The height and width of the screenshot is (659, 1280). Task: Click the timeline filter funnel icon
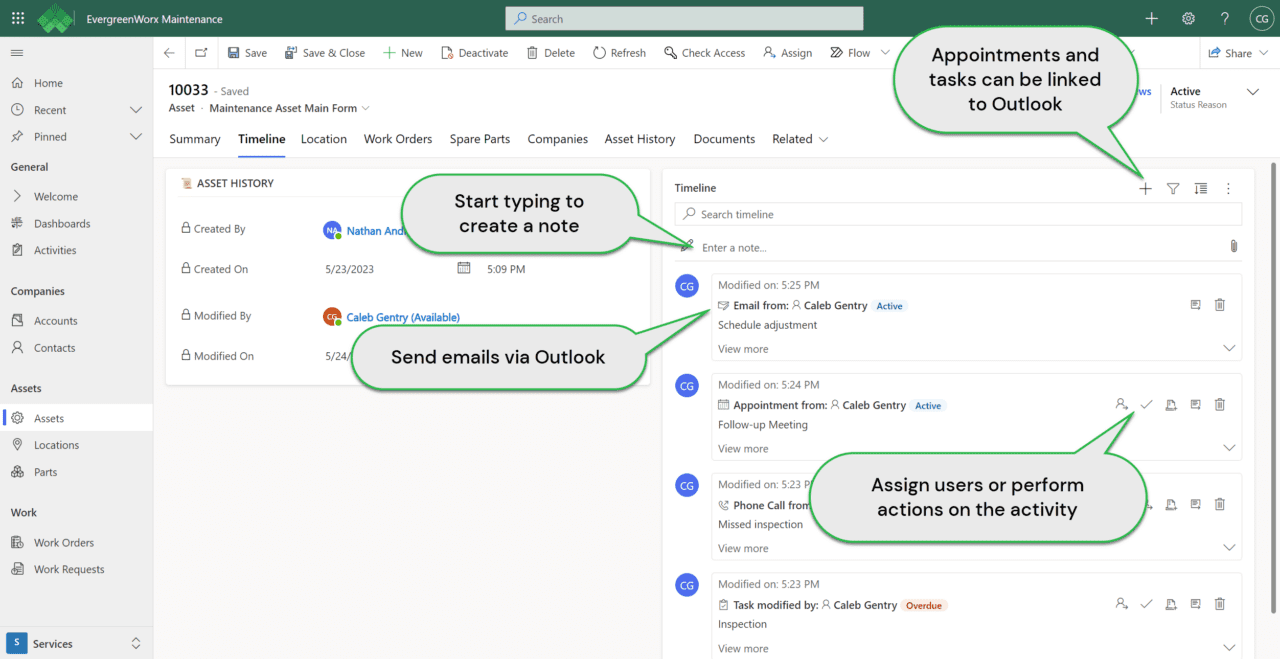[1173, 188]
